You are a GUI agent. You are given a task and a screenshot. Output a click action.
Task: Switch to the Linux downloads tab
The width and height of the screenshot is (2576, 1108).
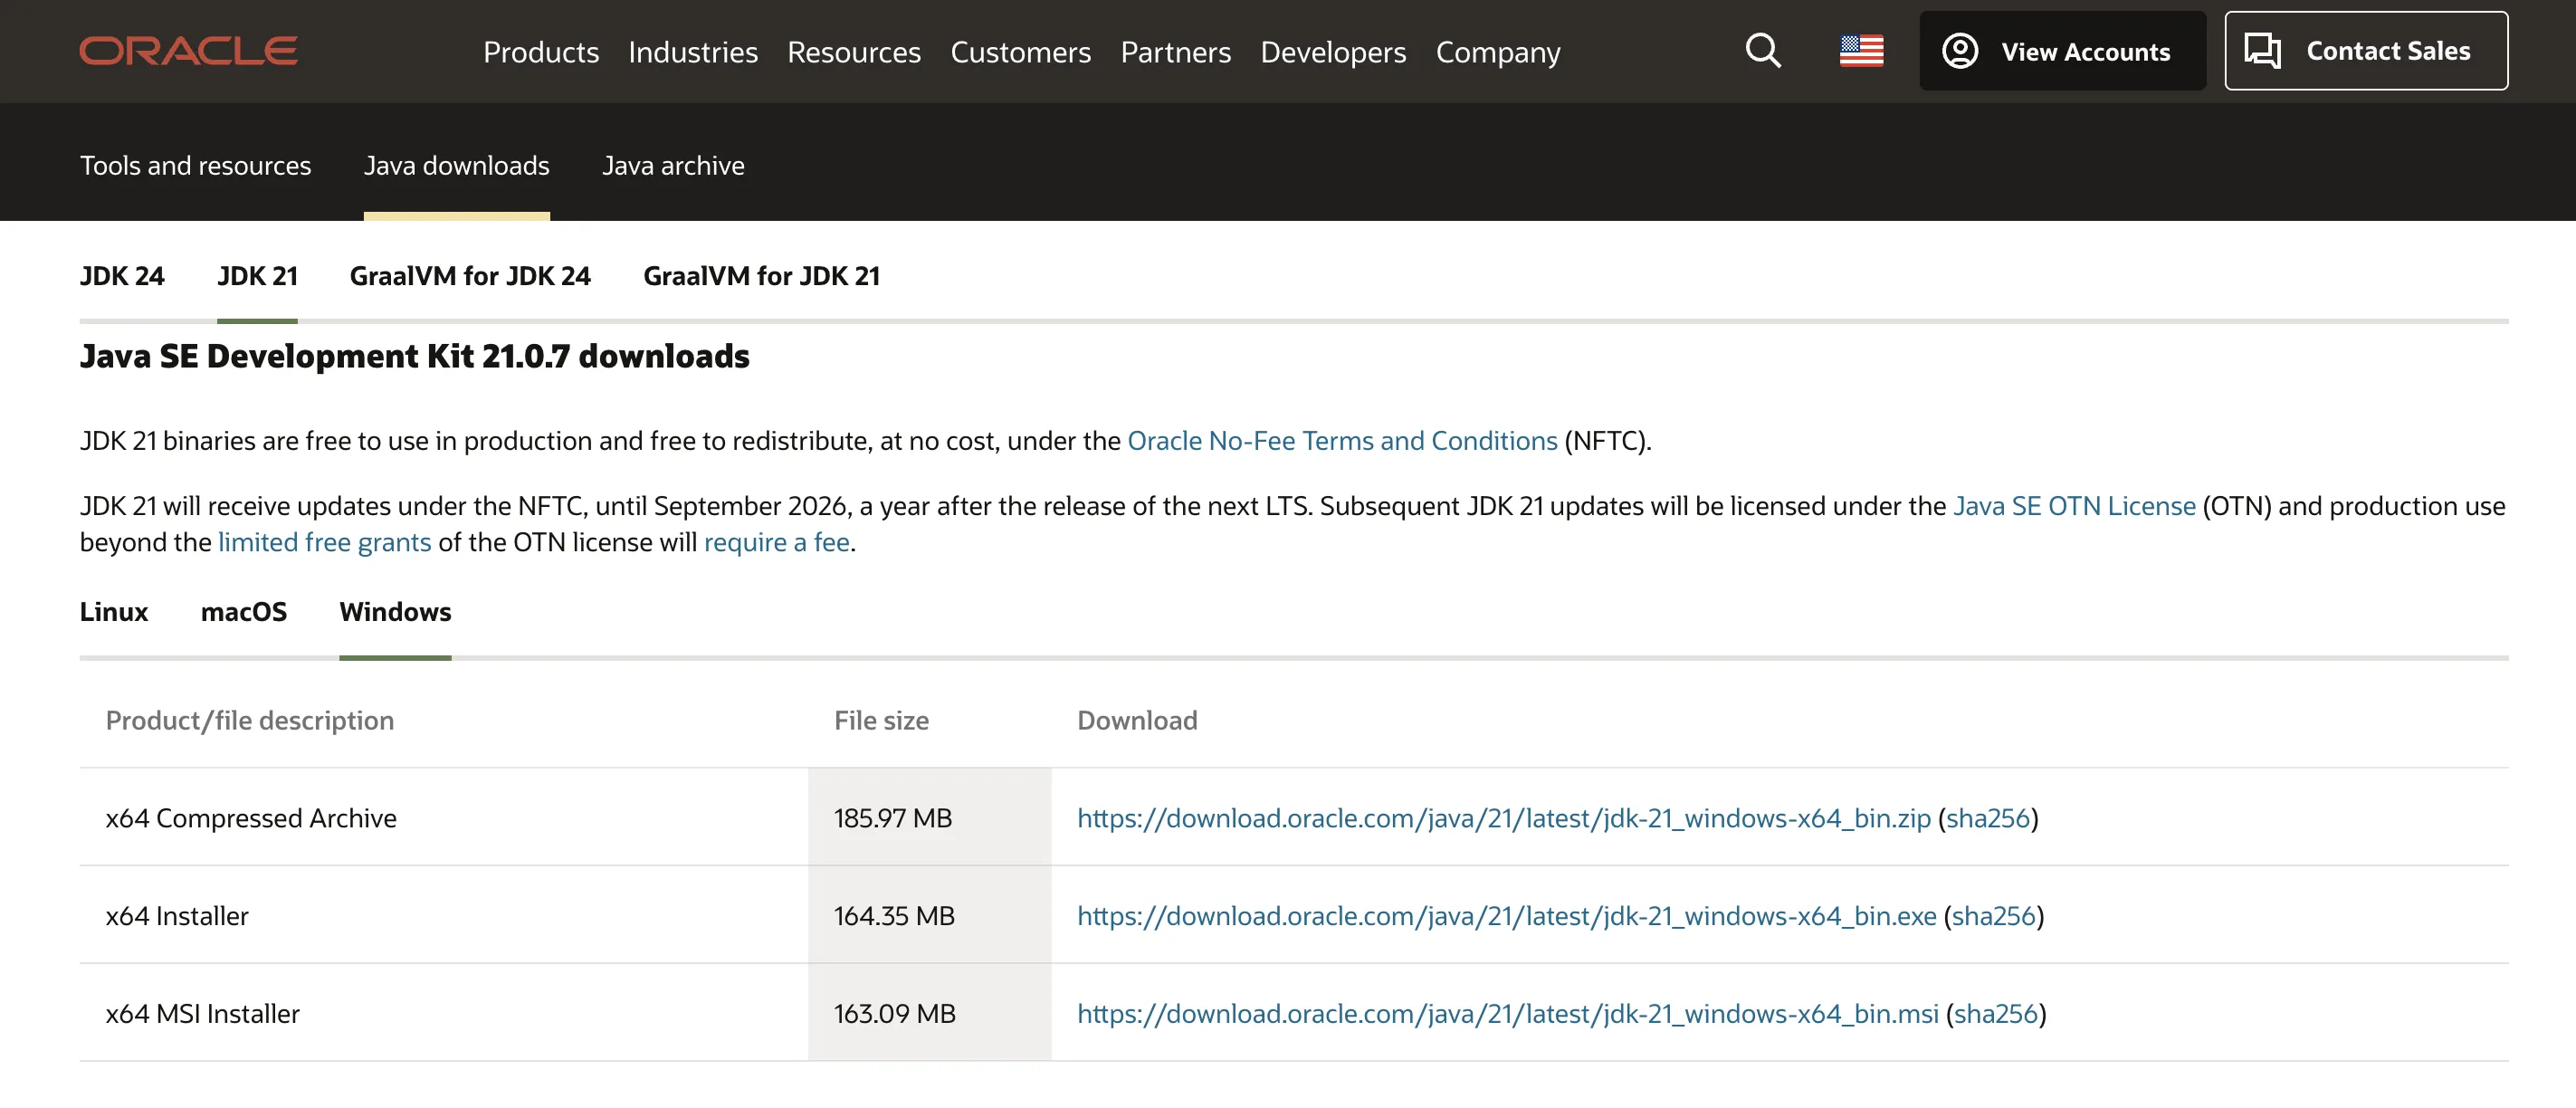tap(114, 612)
